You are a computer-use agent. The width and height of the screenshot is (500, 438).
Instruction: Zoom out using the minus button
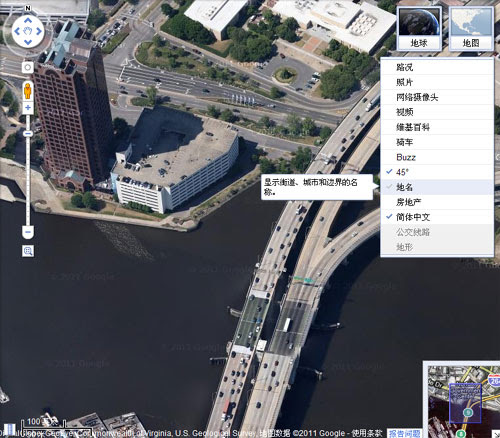click(28, 232)
